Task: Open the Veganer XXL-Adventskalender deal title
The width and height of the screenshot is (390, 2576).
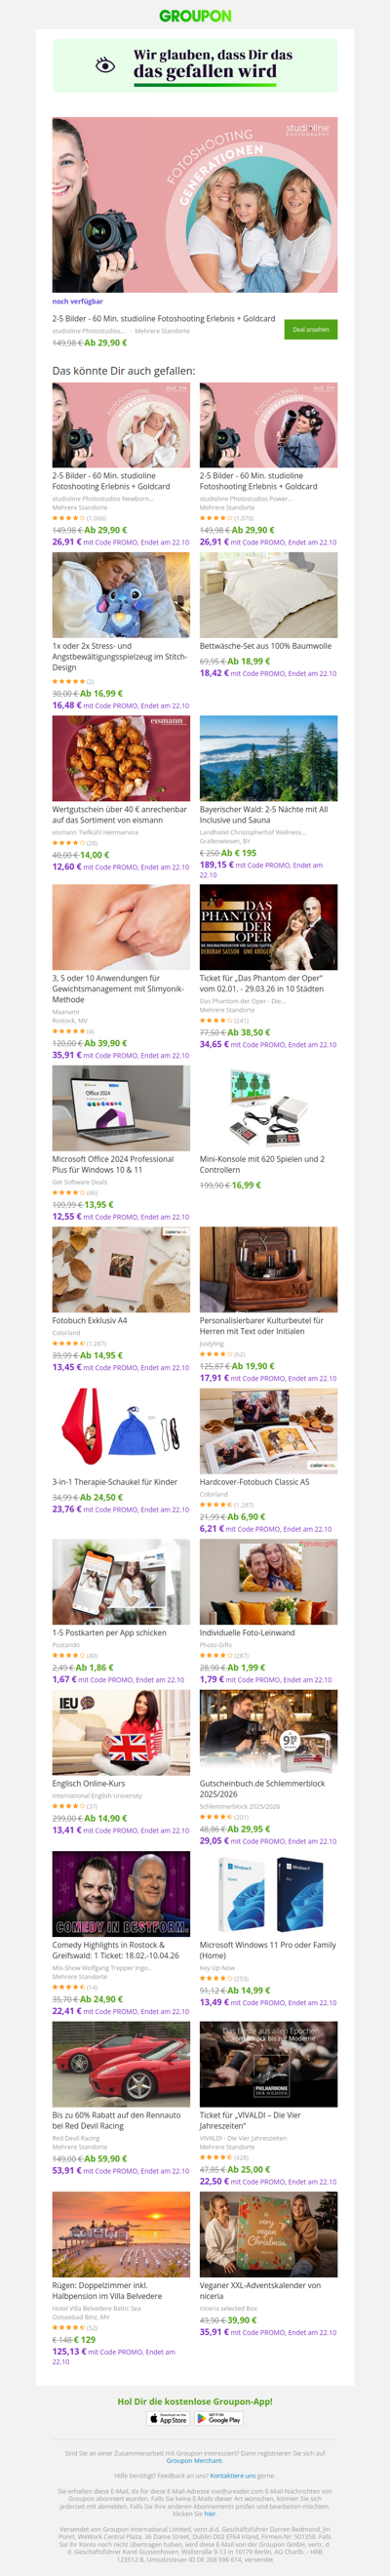Action: (x=260, y=2290)
